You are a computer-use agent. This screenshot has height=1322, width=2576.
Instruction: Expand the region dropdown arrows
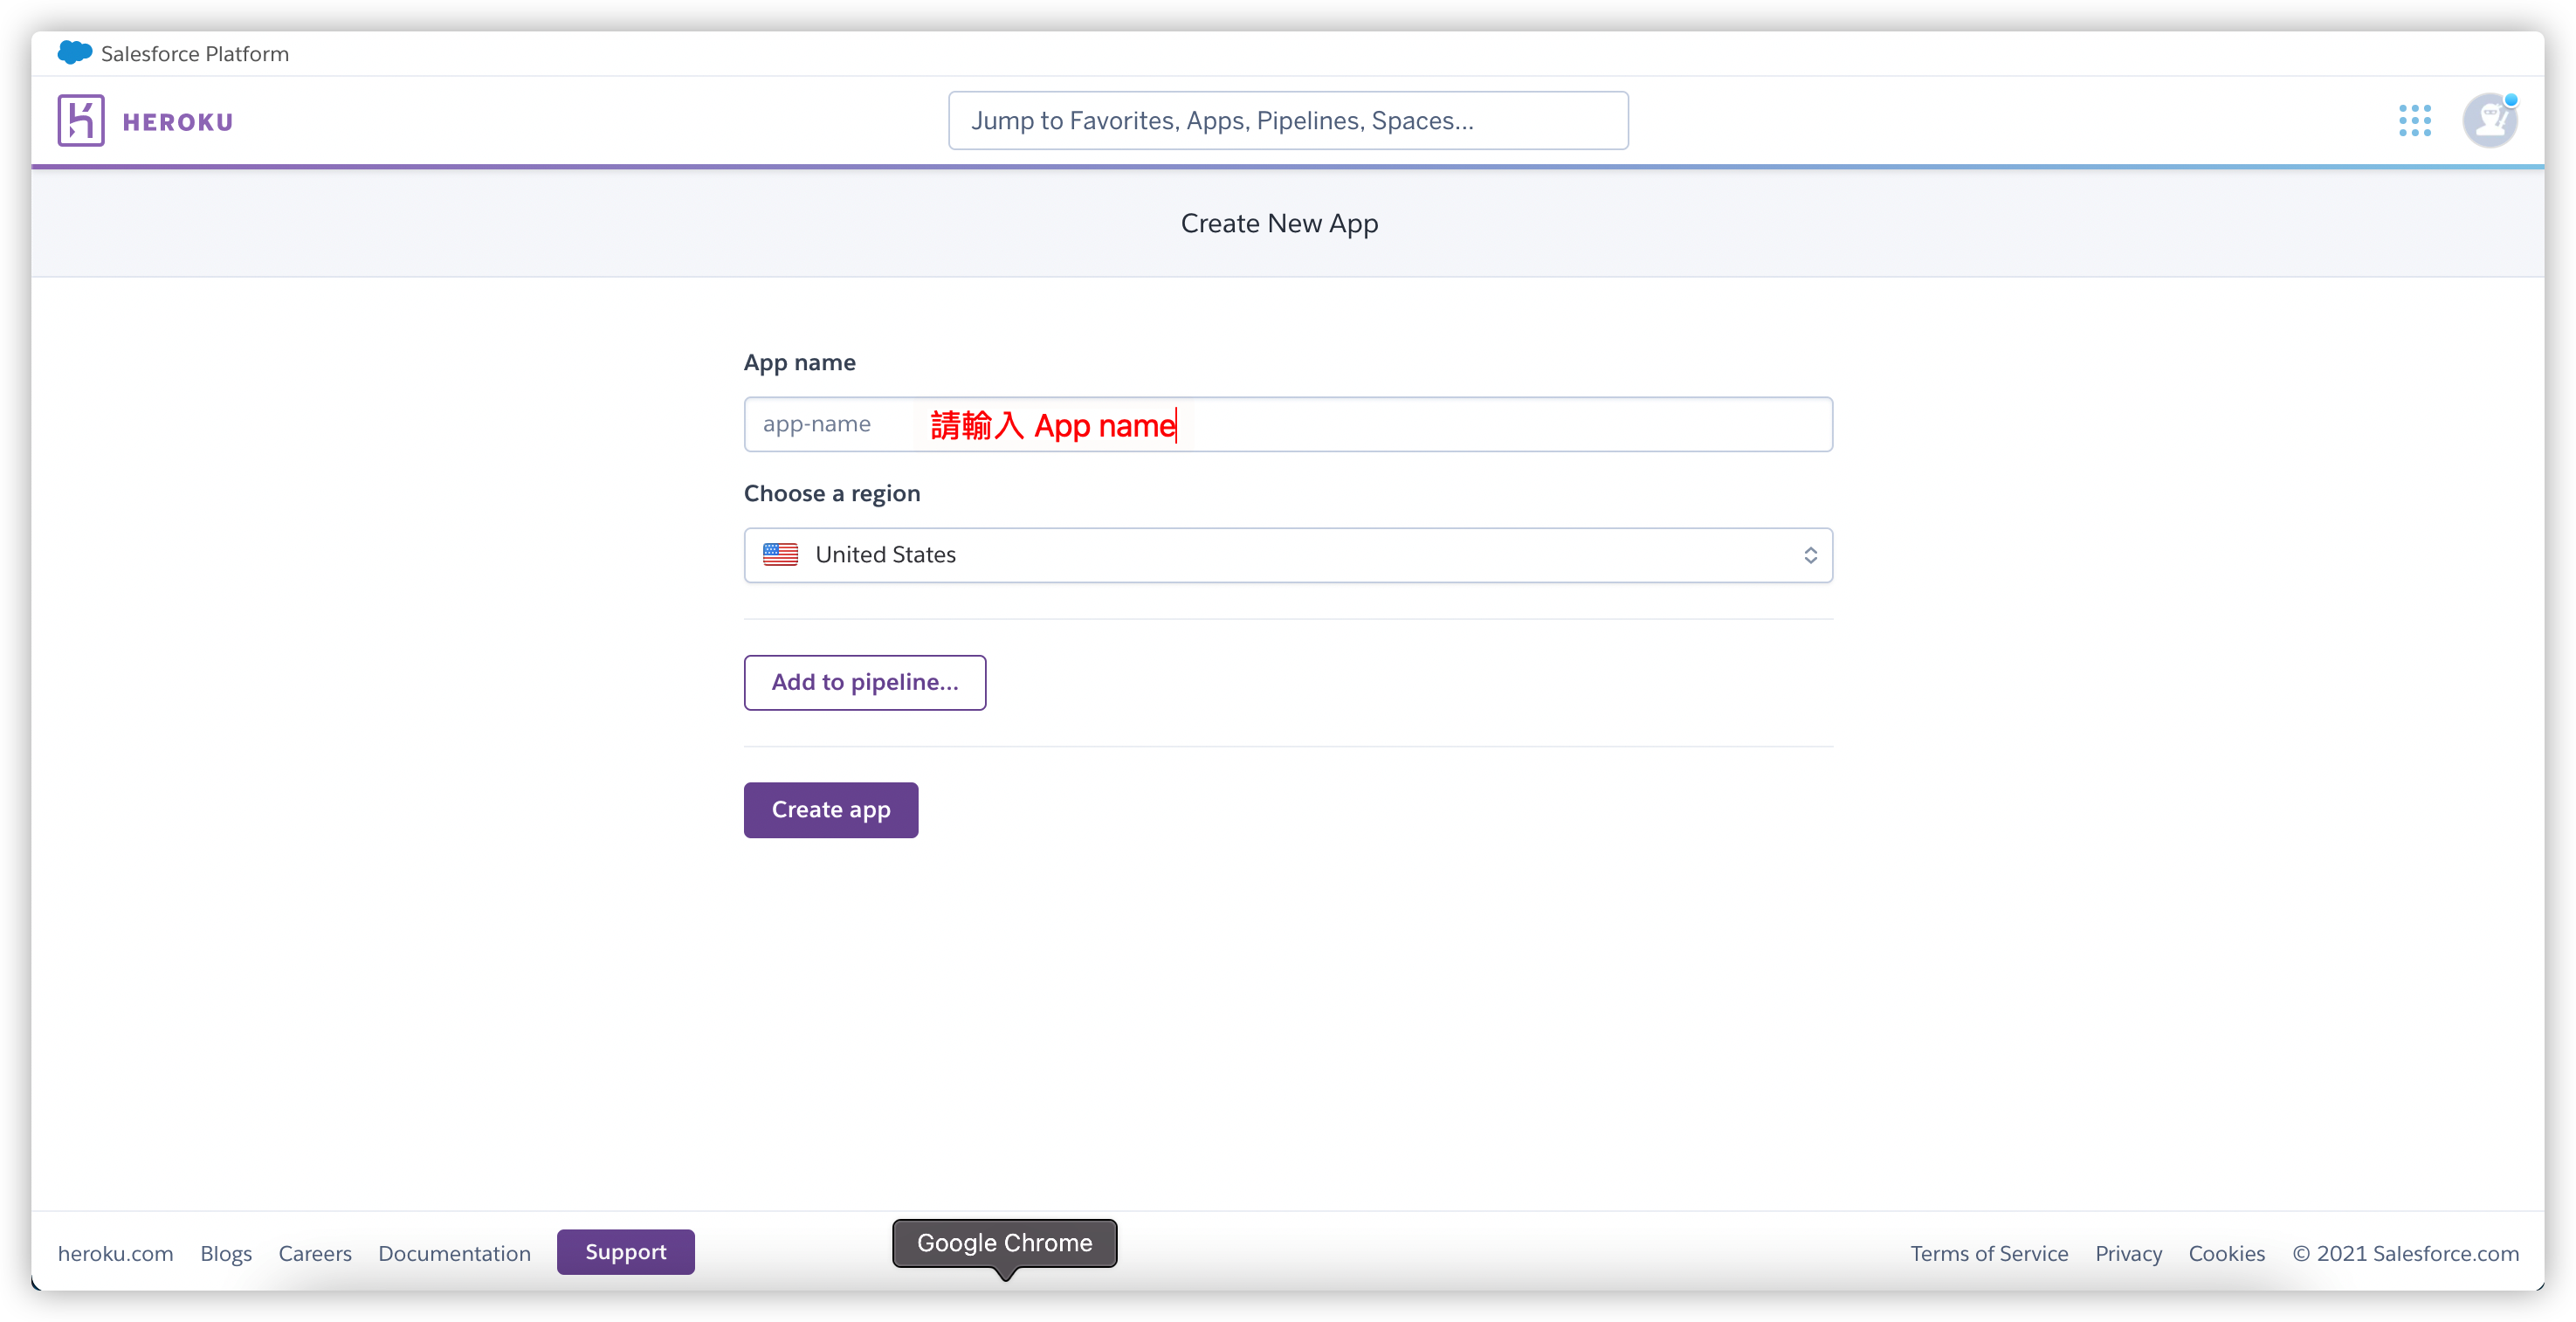click(1810, 555)
